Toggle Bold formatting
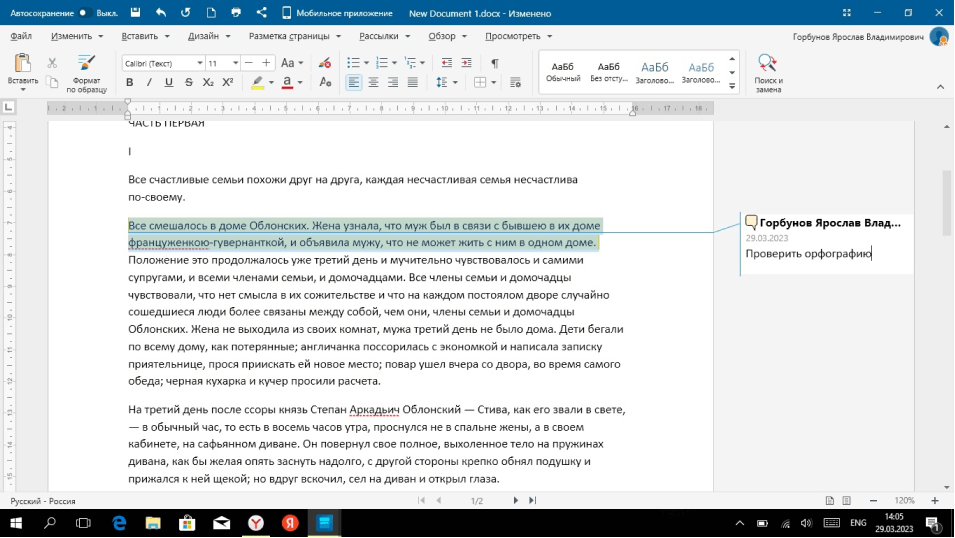The width and height of the screenshot is (955, 538). pos(129,82)
